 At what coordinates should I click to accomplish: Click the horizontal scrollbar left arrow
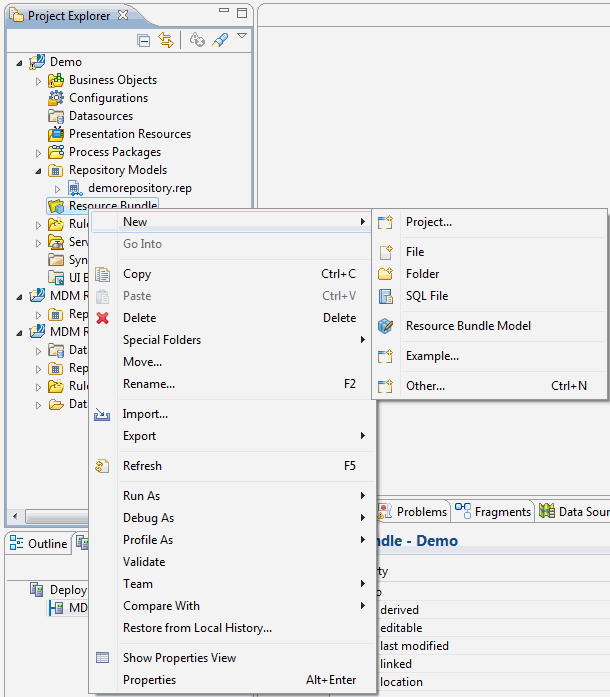coord(16,517)
